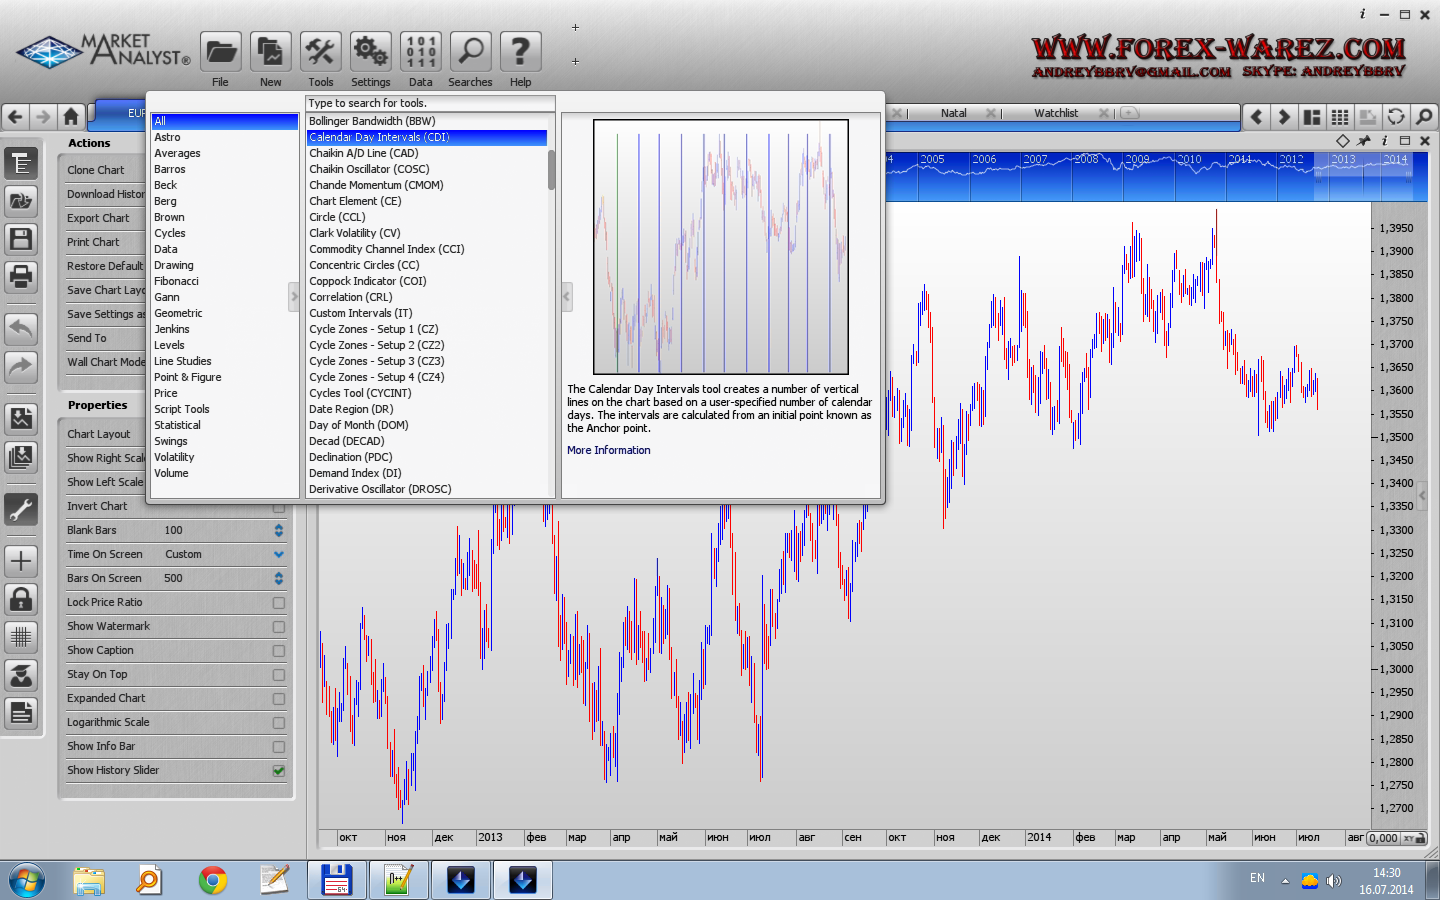Viewport: 1440px width, 900px height.
Task: Click the padlock icon in left sidebar
Action: [21, 599]
